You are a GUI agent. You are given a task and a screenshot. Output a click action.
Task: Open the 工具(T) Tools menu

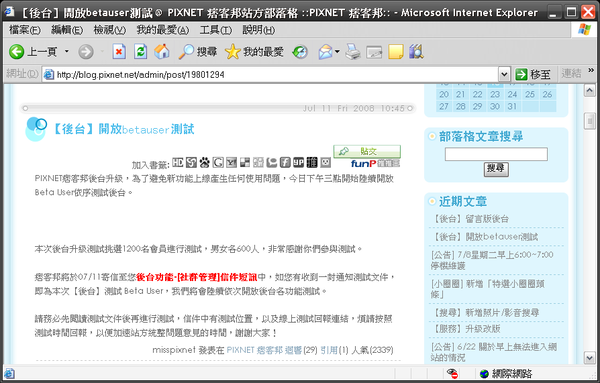point(215,30)
